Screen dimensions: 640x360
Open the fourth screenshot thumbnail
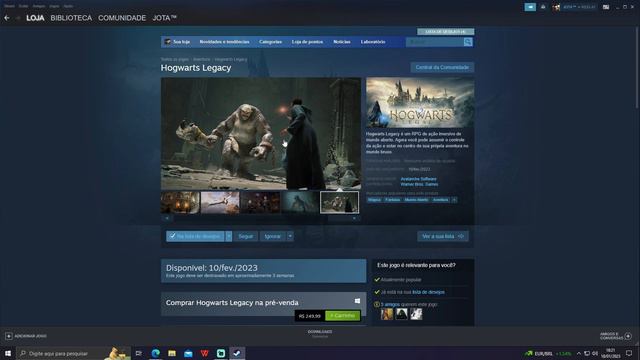point(300,202)
